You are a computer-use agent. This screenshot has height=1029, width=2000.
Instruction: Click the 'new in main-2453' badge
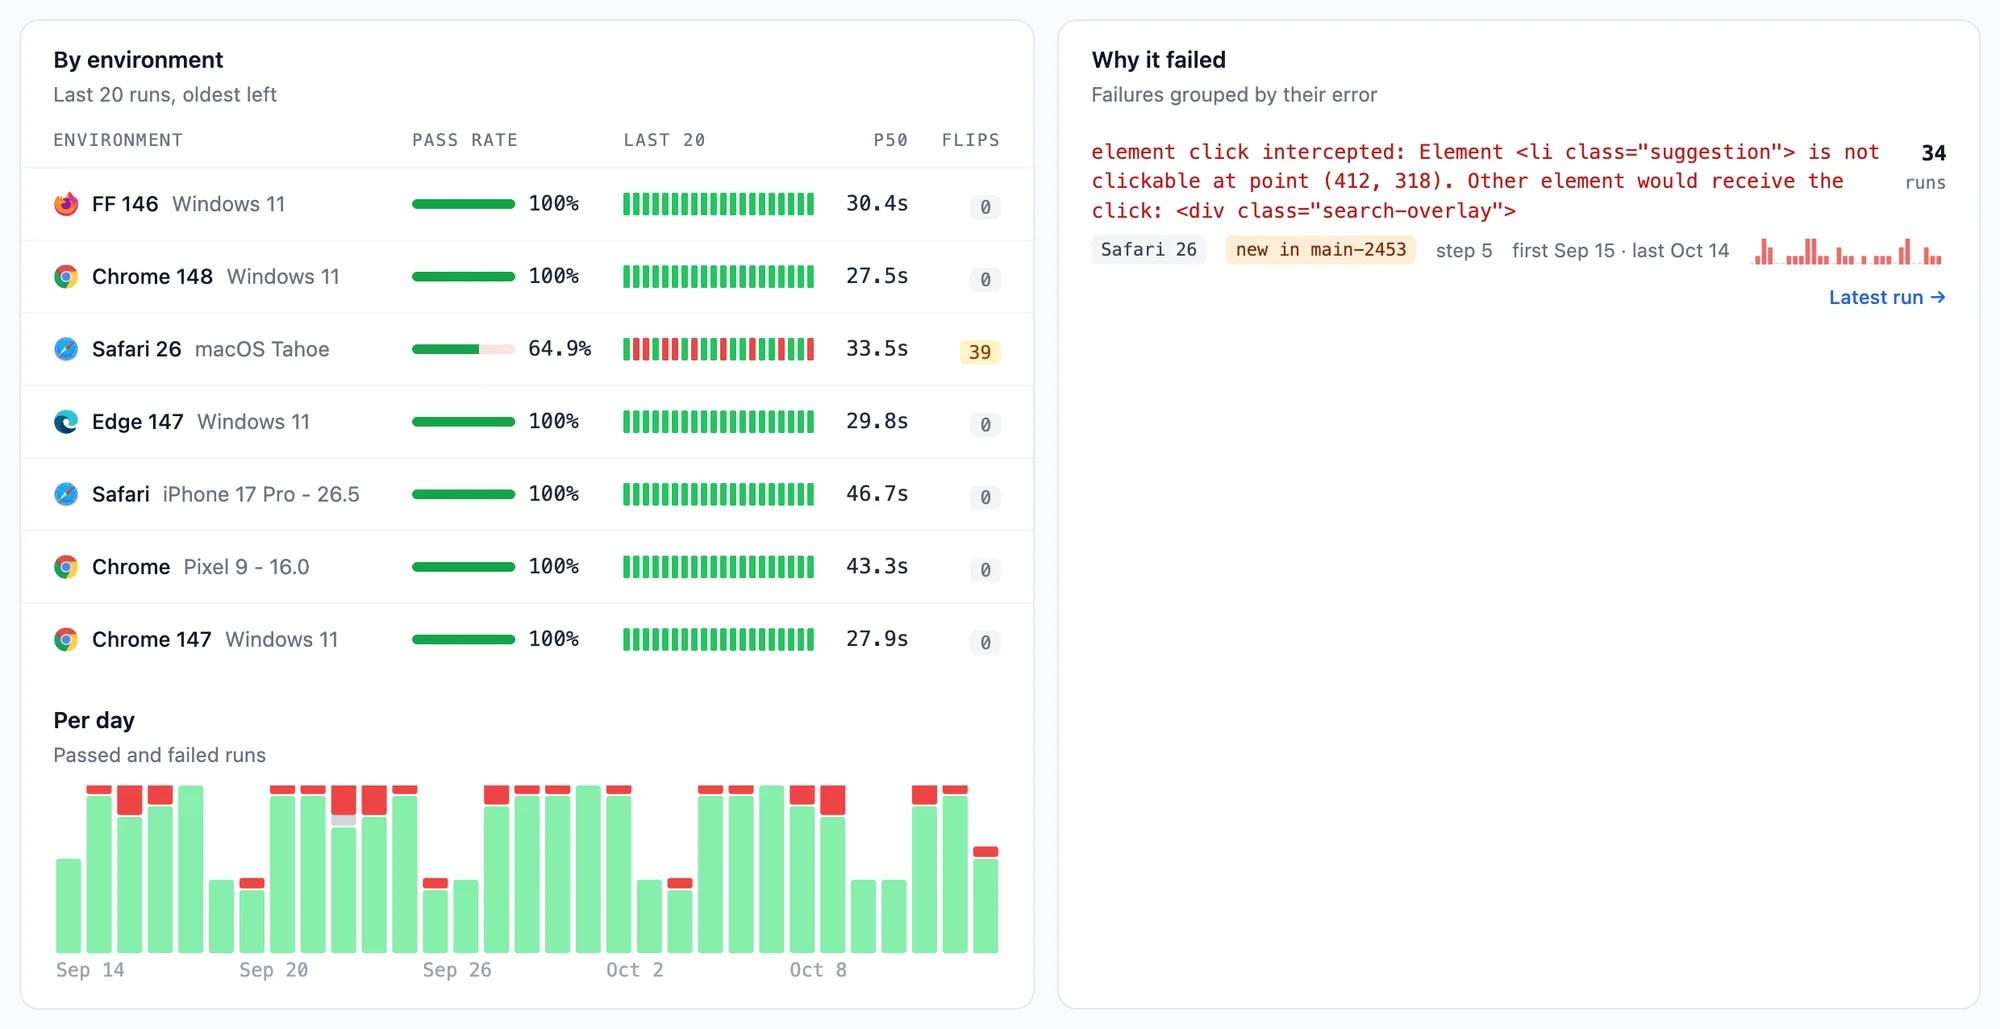click(1321, 250)
